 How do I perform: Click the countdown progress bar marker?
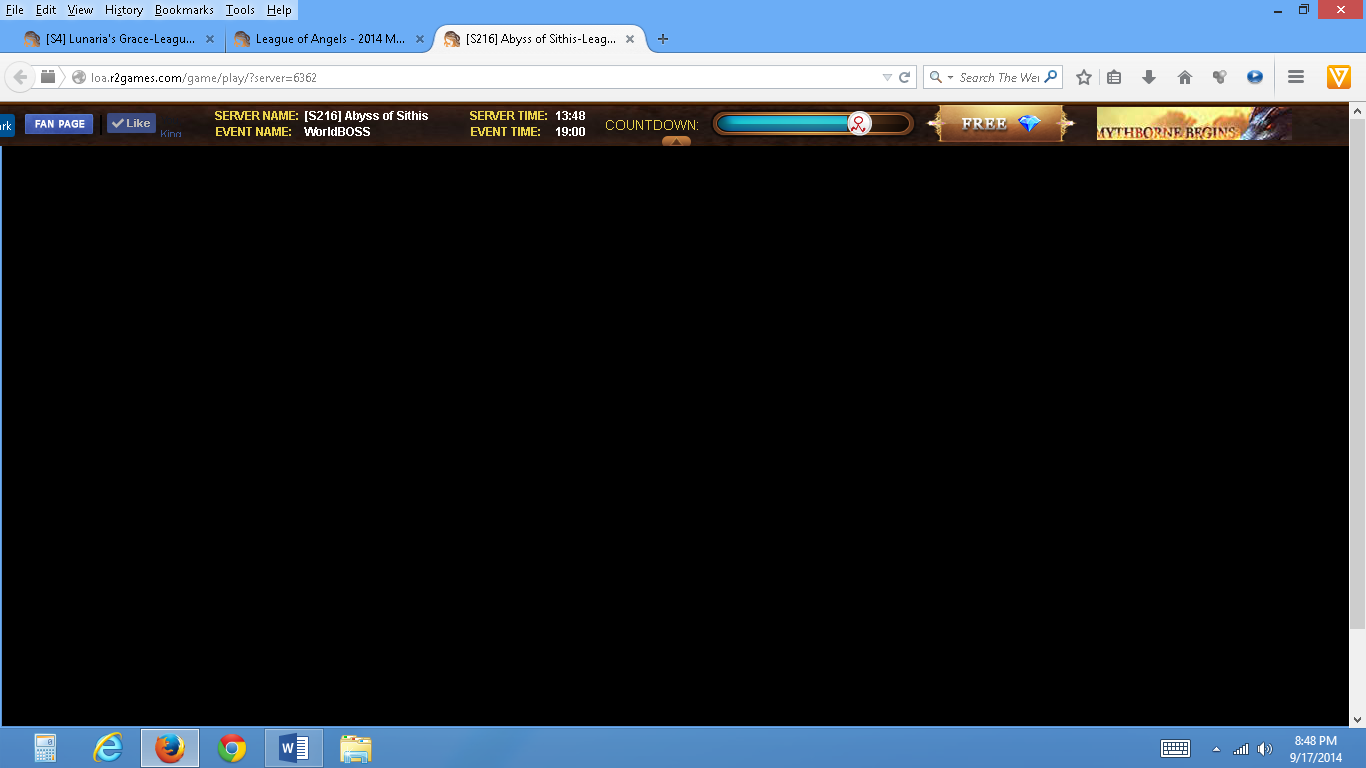(x=858, y=123)
